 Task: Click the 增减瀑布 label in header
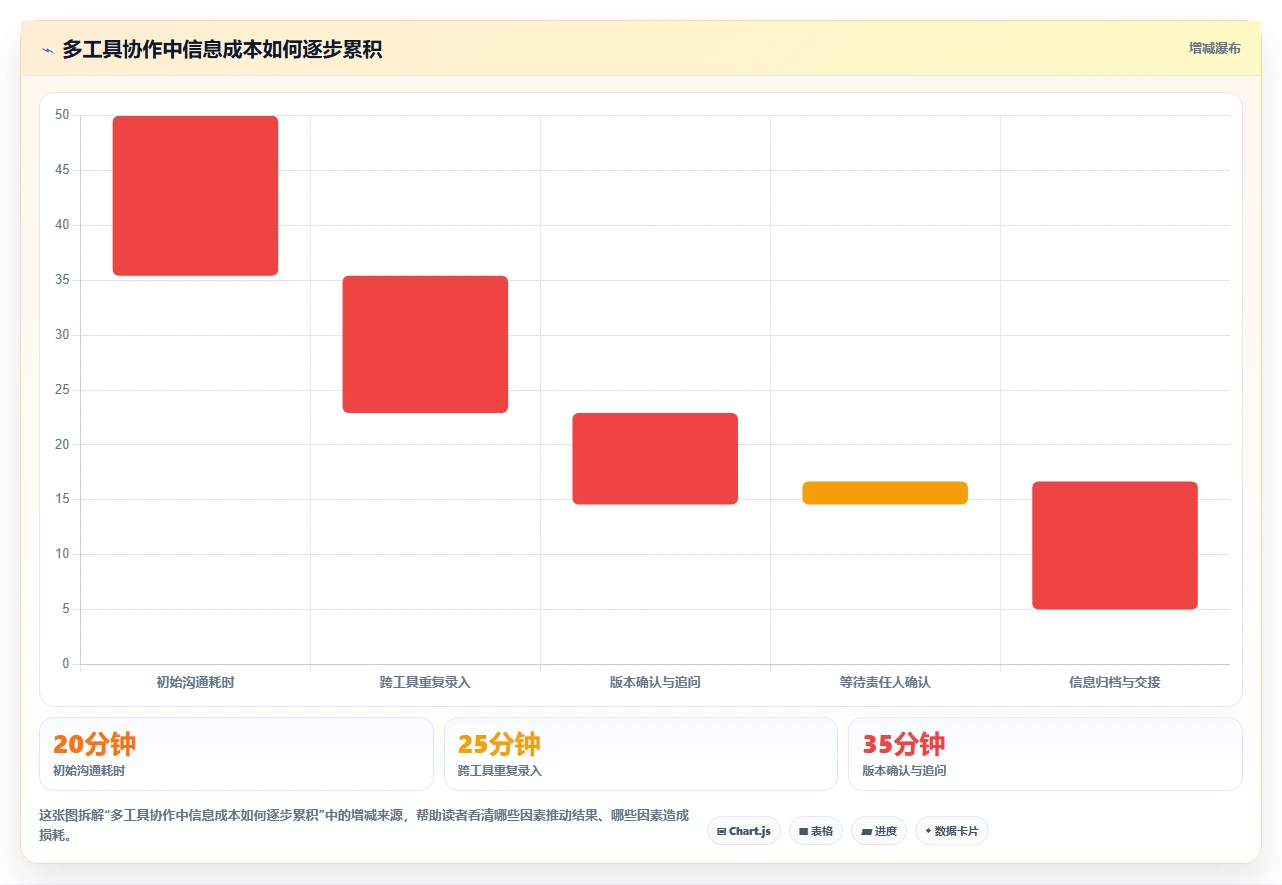pyautogui.click(x=1214, y=48)
